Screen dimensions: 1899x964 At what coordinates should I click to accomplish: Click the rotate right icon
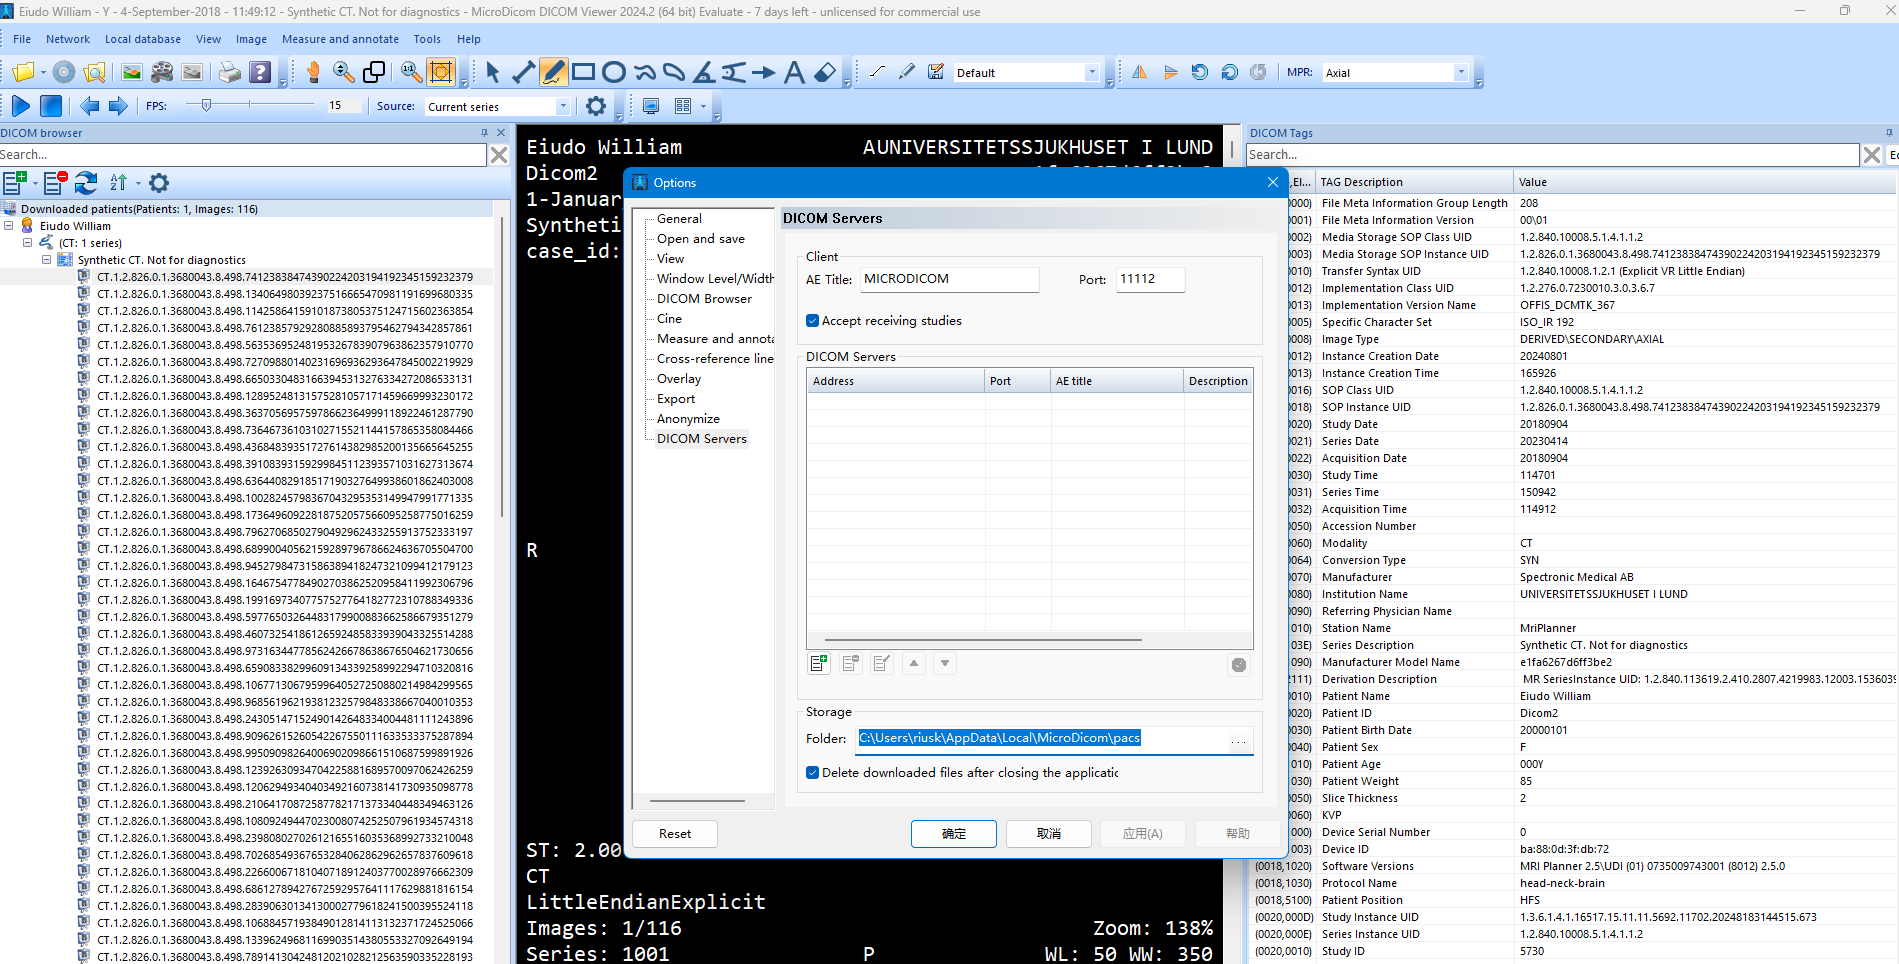pos(1230,72)
